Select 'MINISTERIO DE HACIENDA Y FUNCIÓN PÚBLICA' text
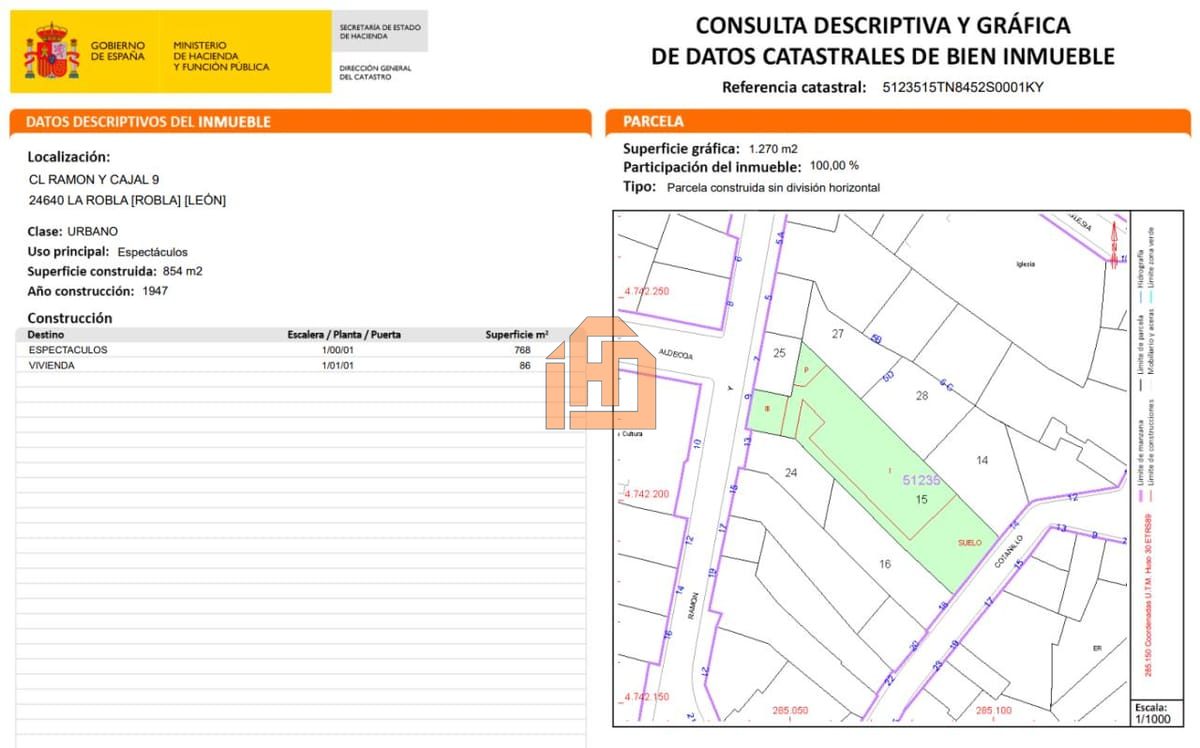The width and height of the screenshot is (1200, 748). click(x=221, y=56)
